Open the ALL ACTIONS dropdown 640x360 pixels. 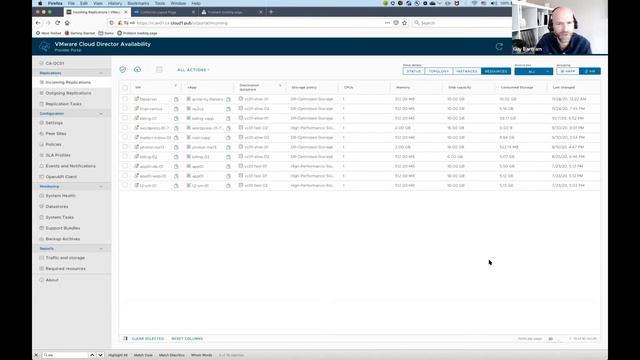coord(193,70)
